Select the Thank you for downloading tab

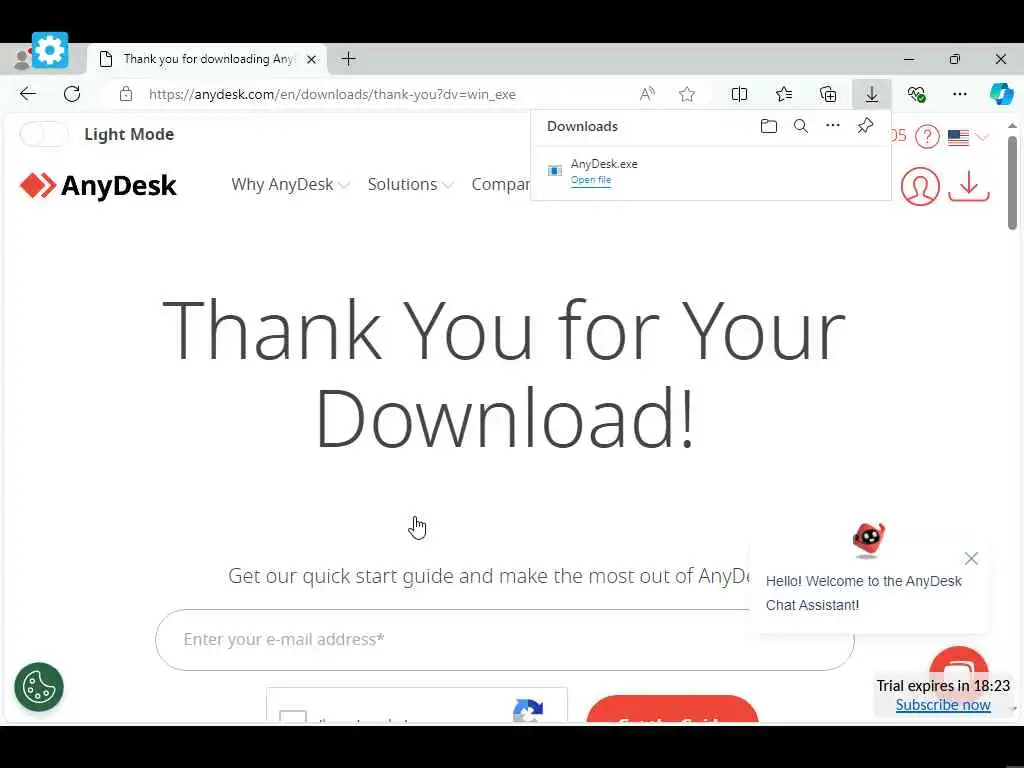pos(208,59)
